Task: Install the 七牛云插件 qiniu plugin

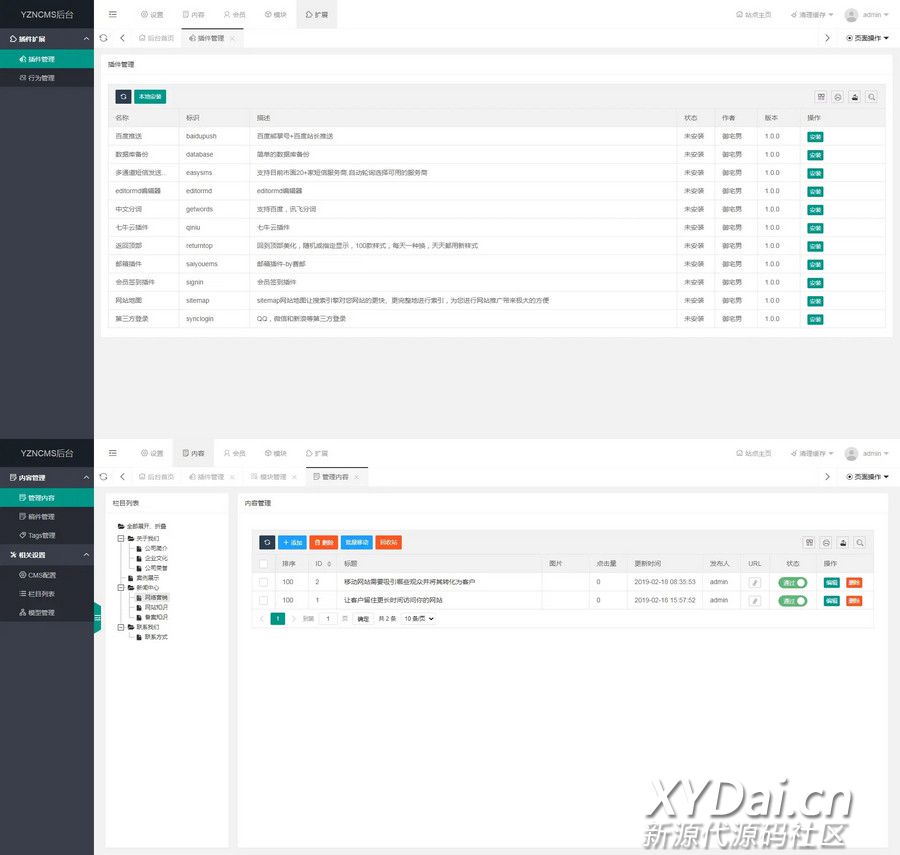Action: 815,228
